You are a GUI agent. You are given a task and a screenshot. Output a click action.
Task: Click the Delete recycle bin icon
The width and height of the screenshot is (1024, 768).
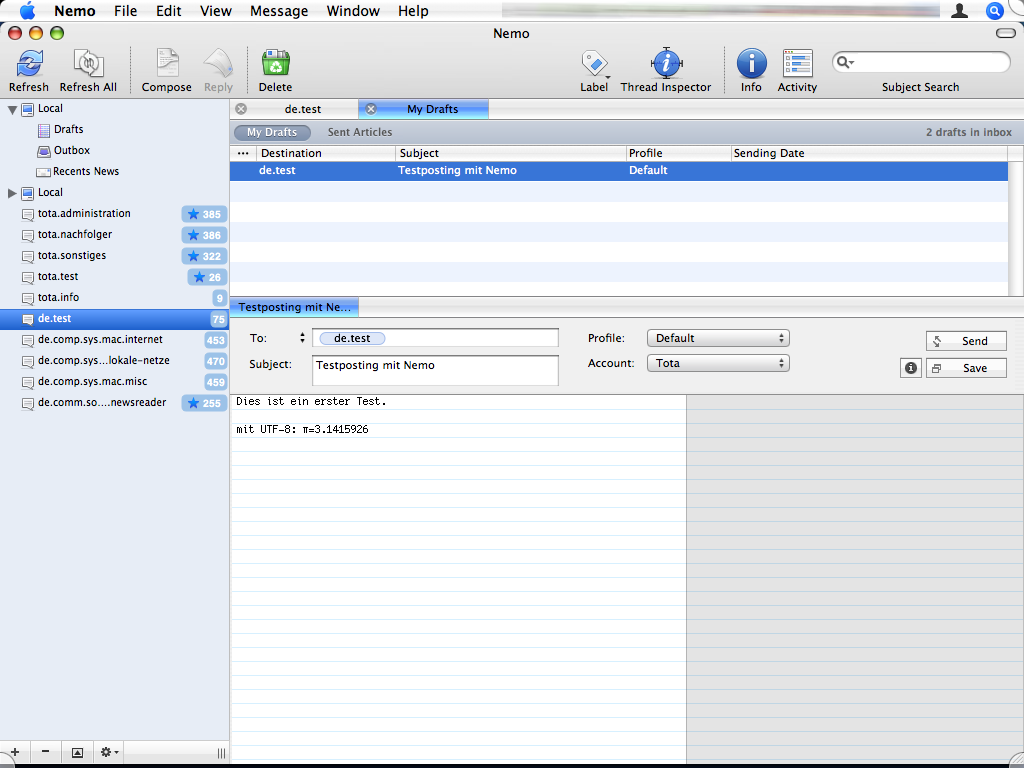(x=275, y=64)
